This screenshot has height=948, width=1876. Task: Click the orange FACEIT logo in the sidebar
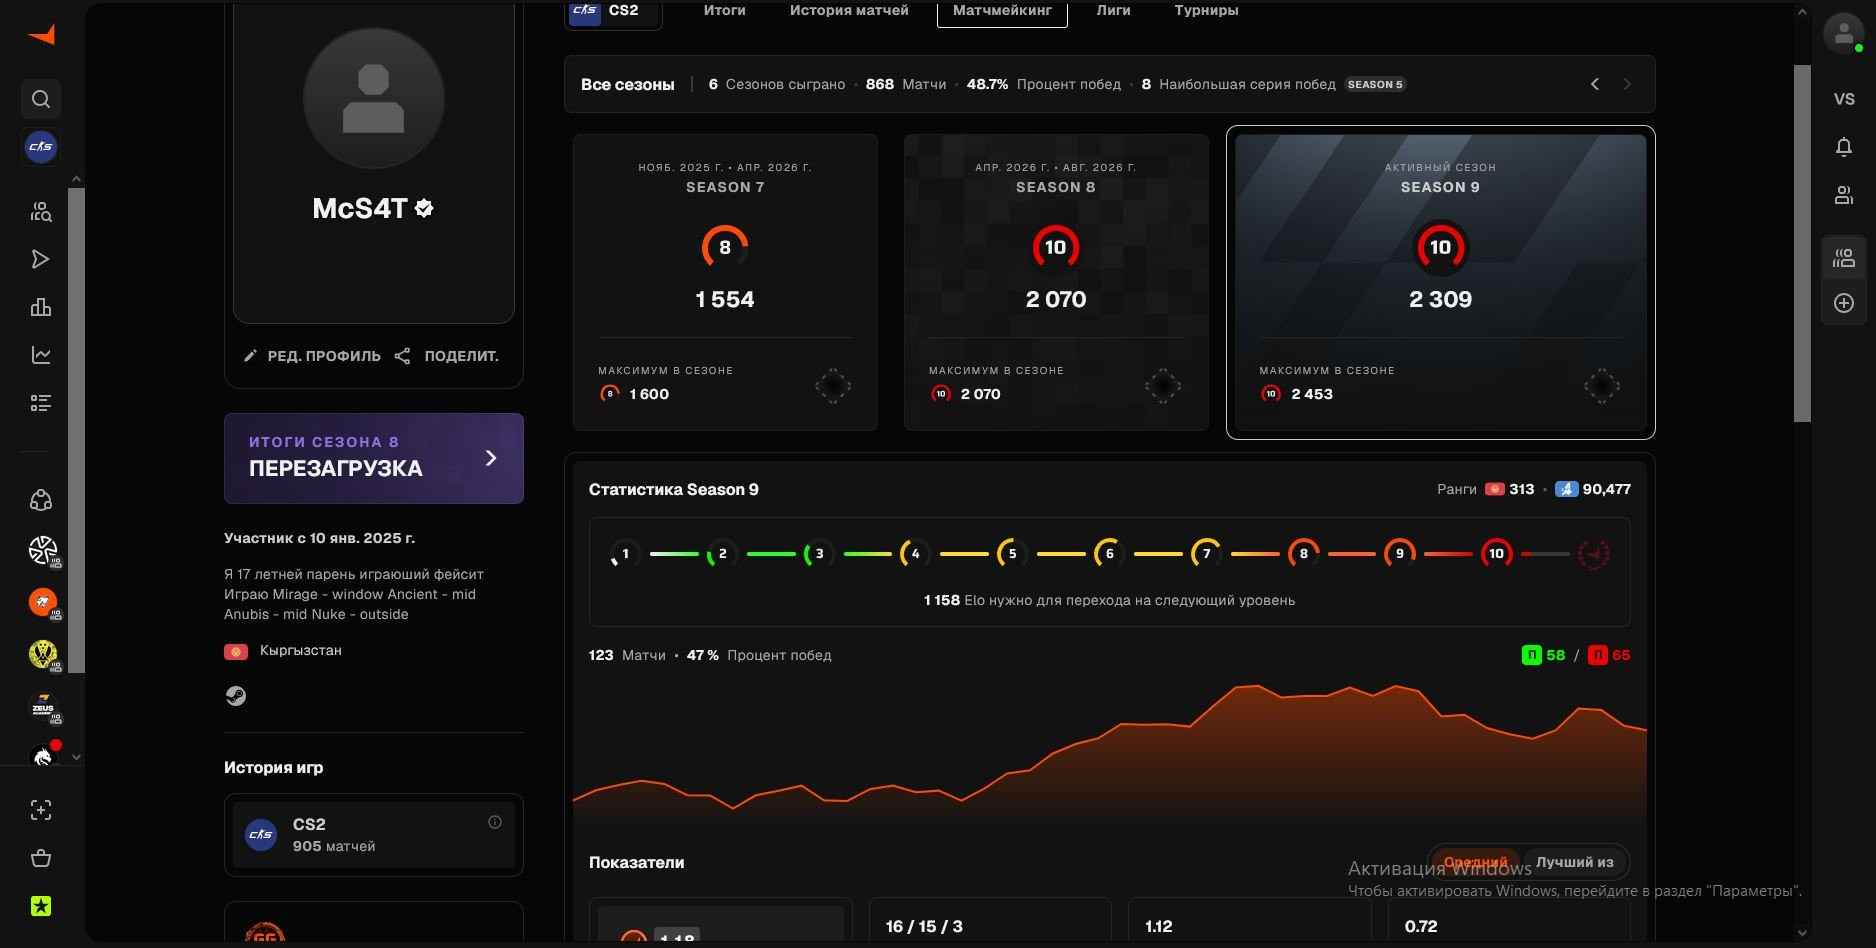[x=41, y=35]
